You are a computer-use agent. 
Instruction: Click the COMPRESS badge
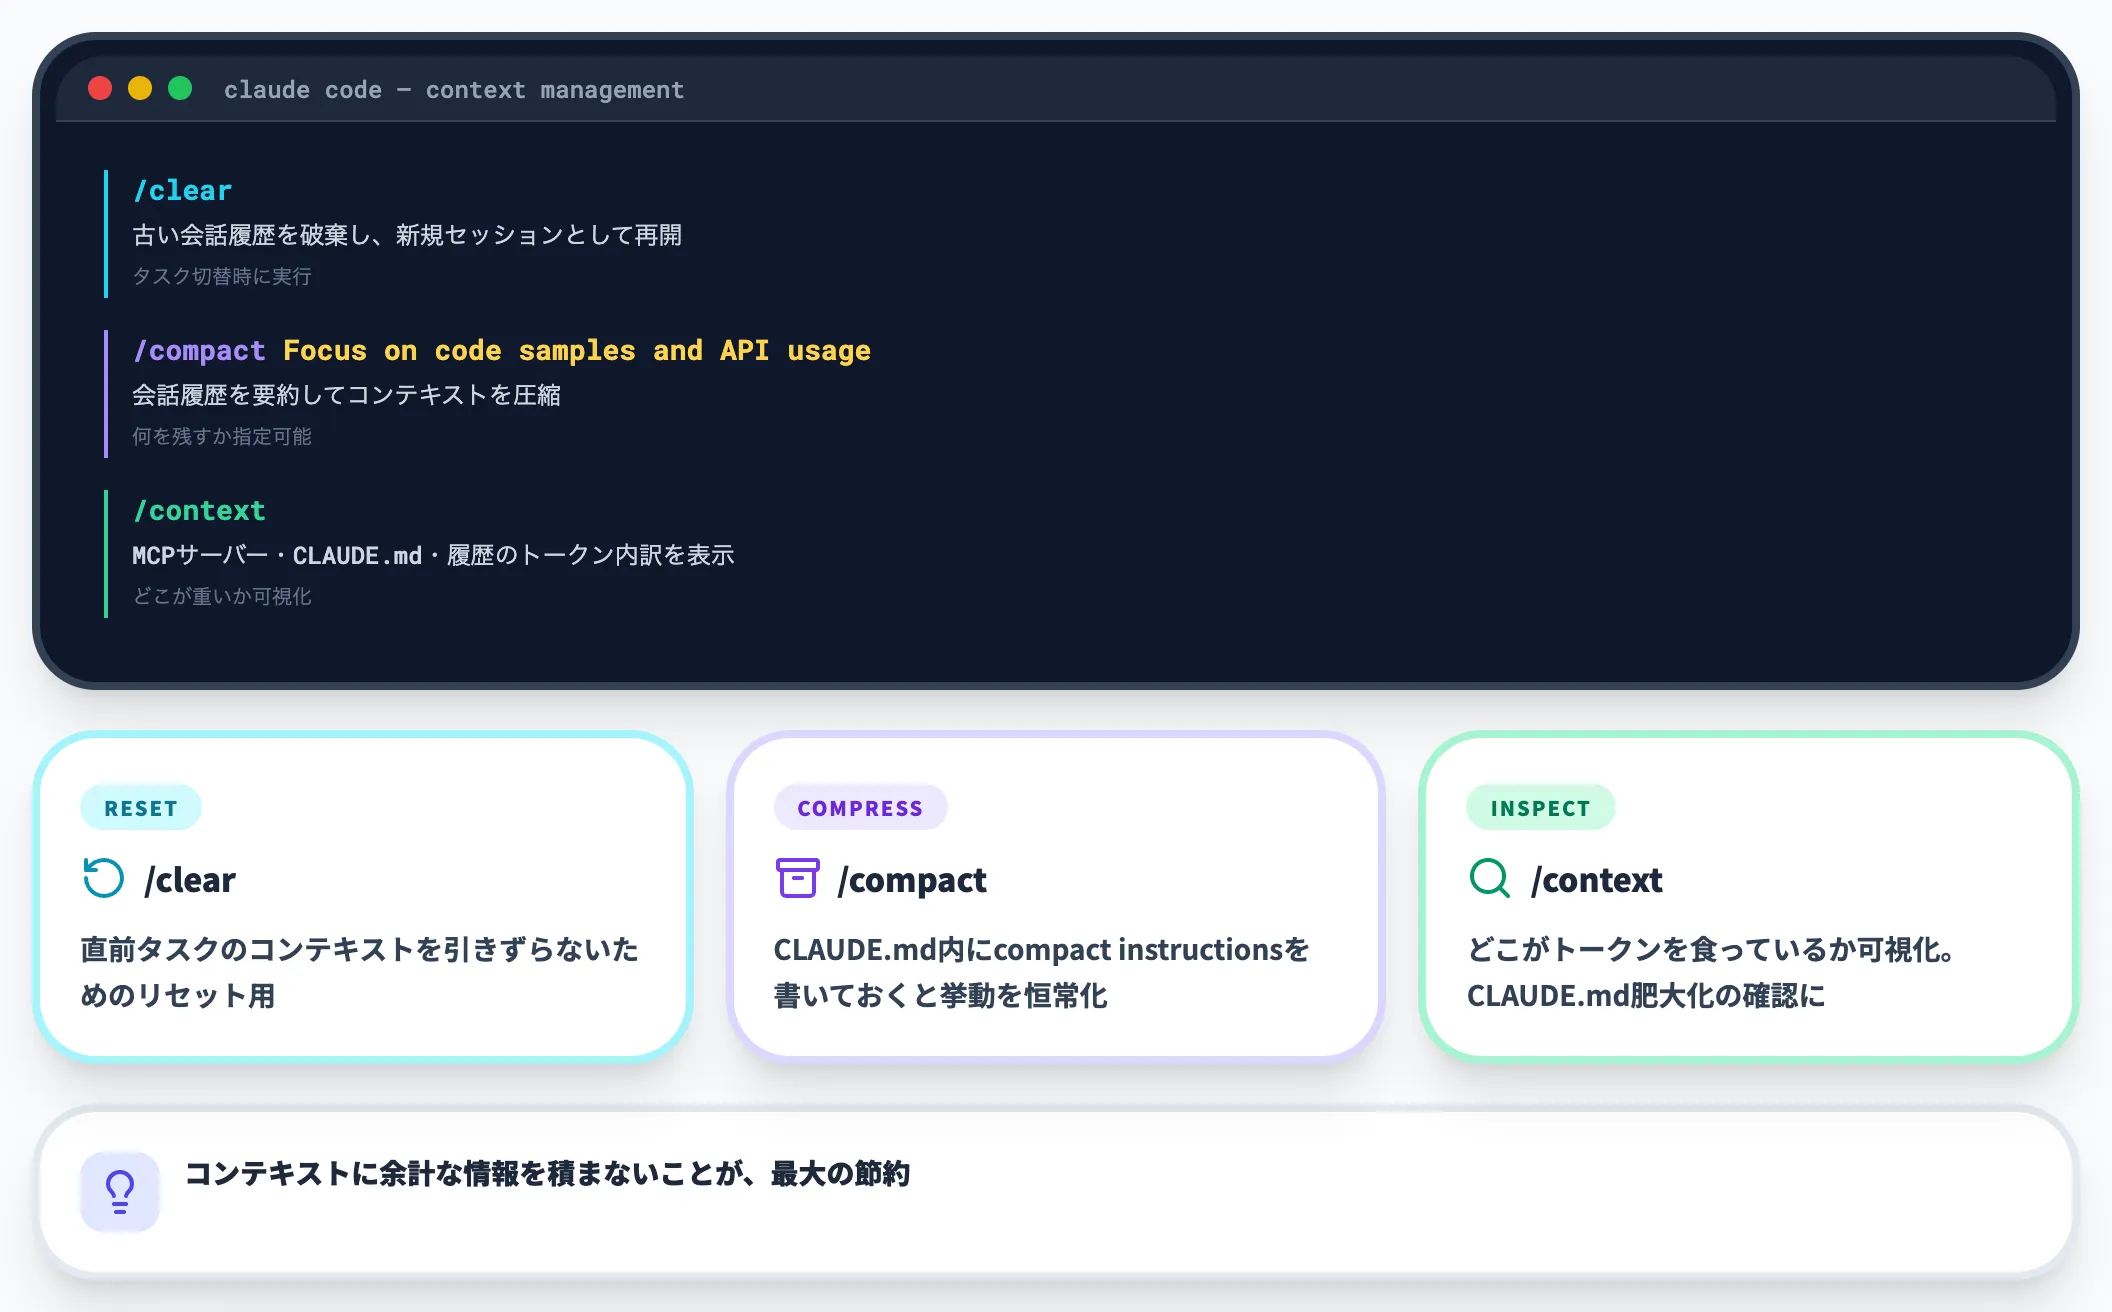(860, 808)
